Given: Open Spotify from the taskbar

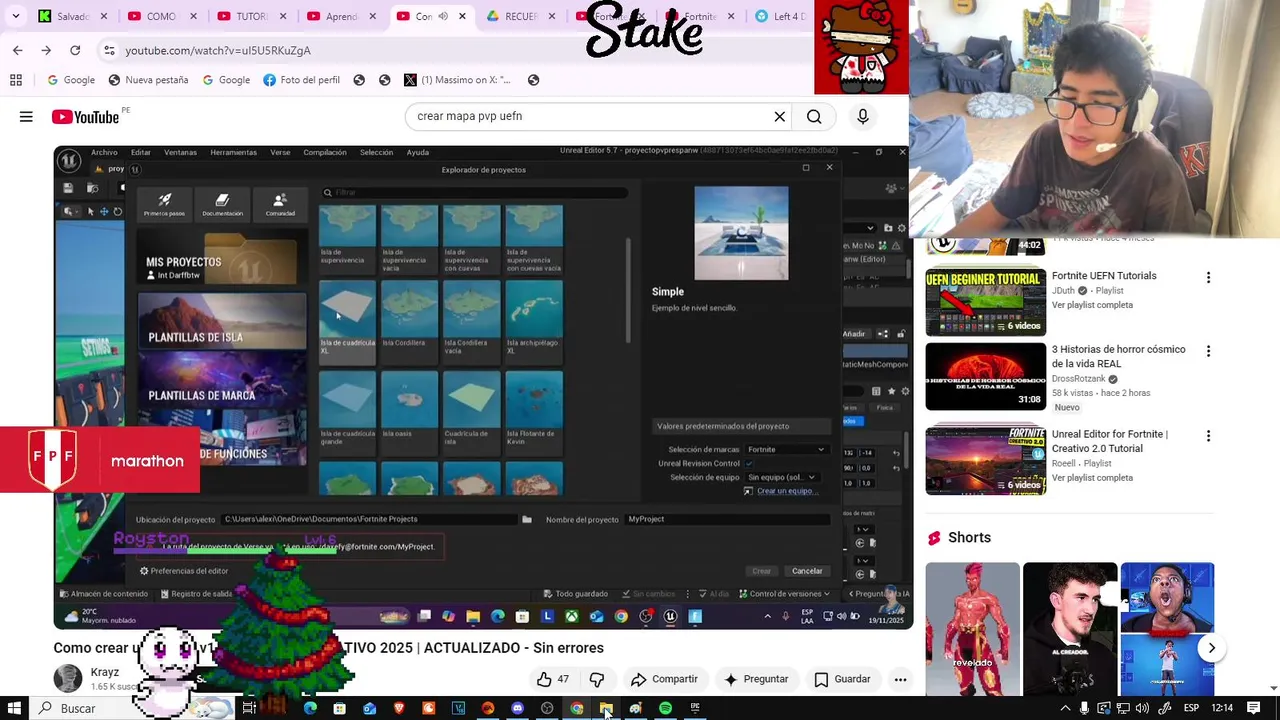Looking at the screenshot, I should coord(665,708).
